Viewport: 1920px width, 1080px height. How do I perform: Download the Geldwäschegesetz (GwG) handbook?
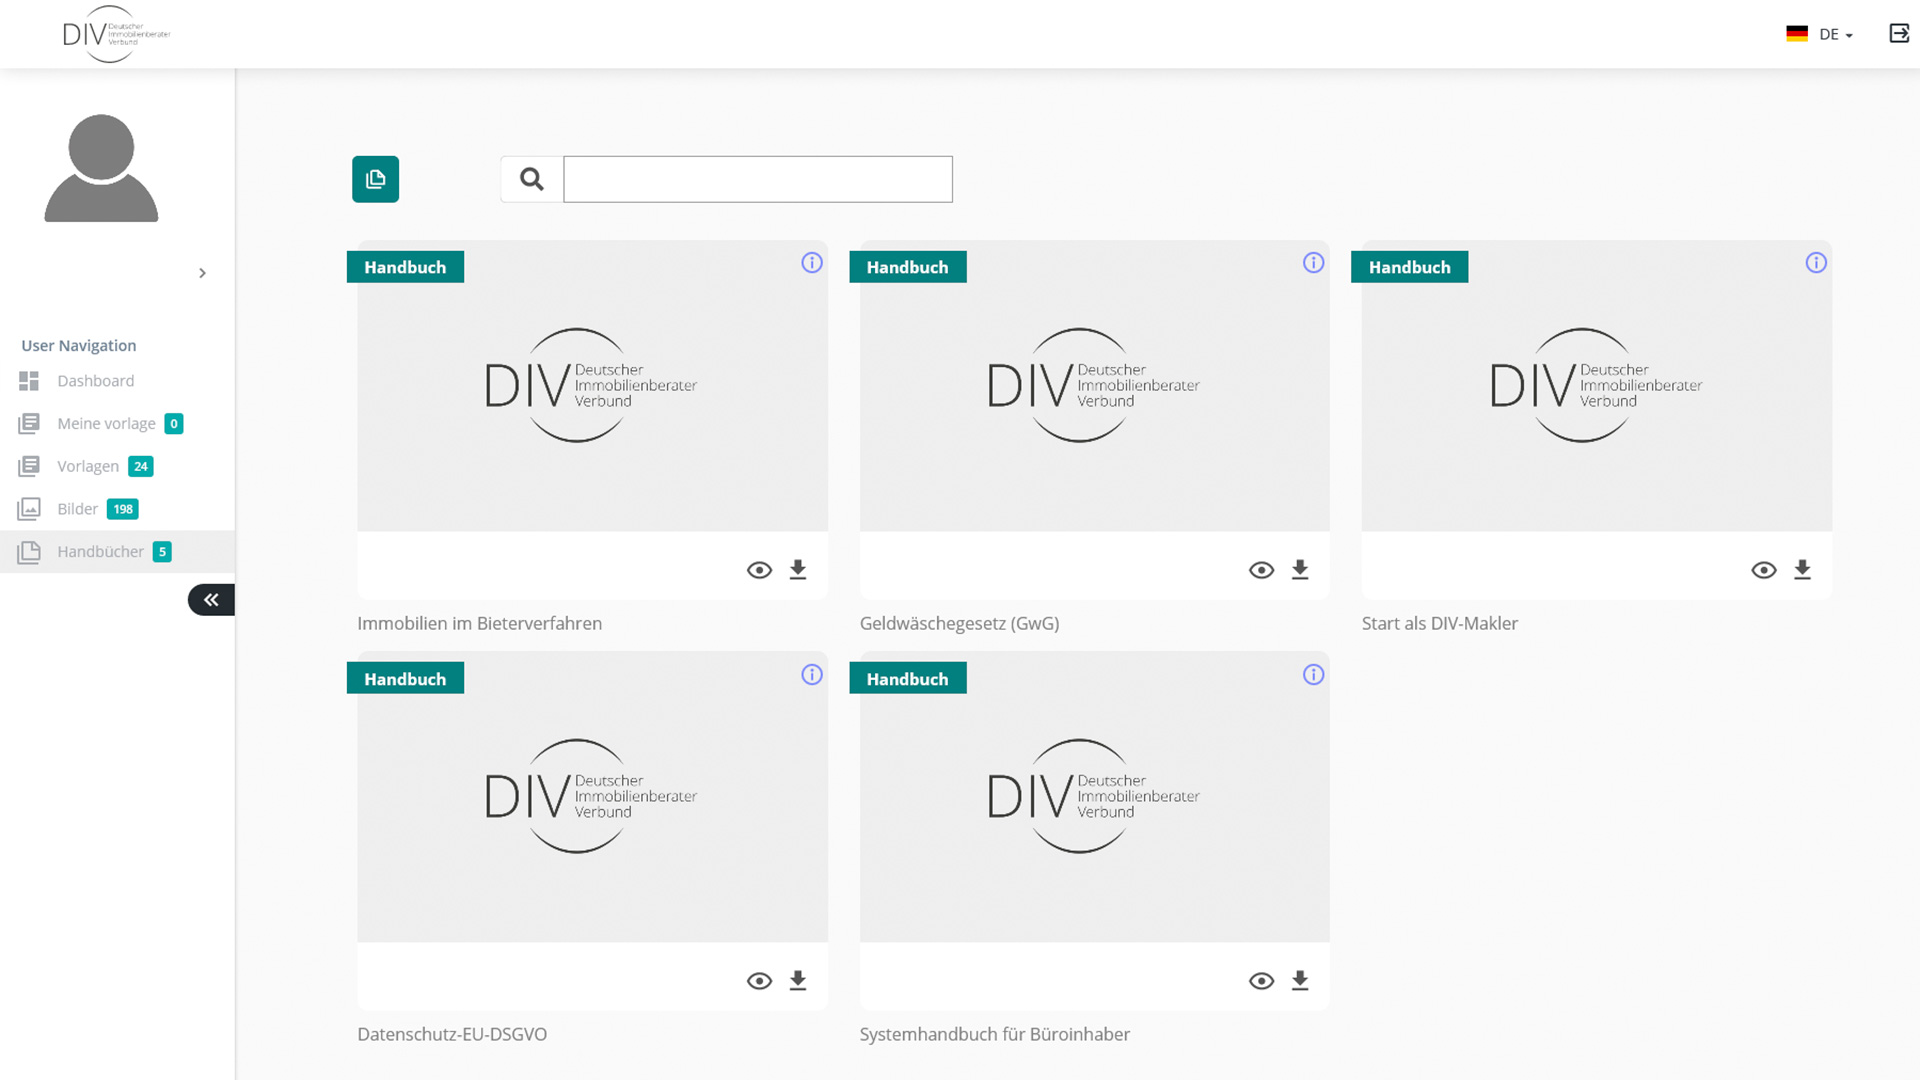(1299, 570)
